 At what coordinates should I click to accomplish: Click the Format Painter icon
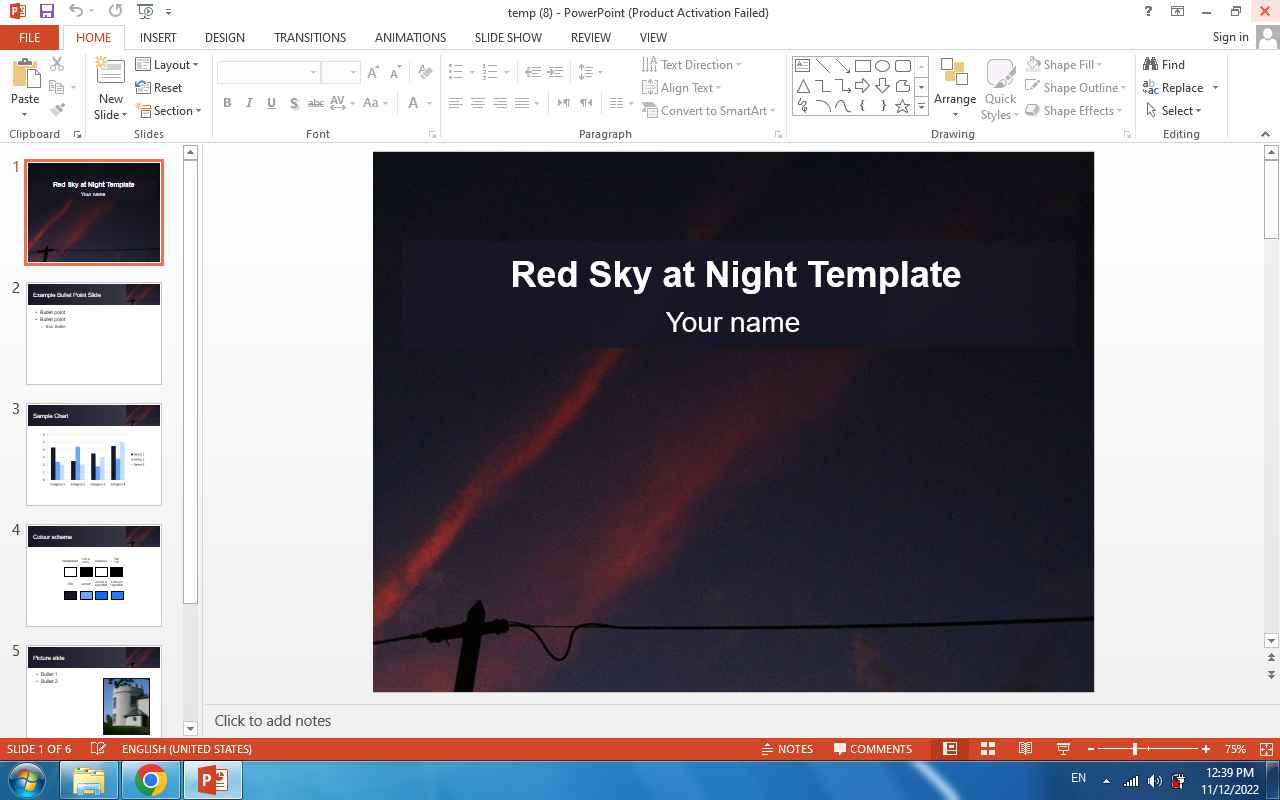point(57,110)
